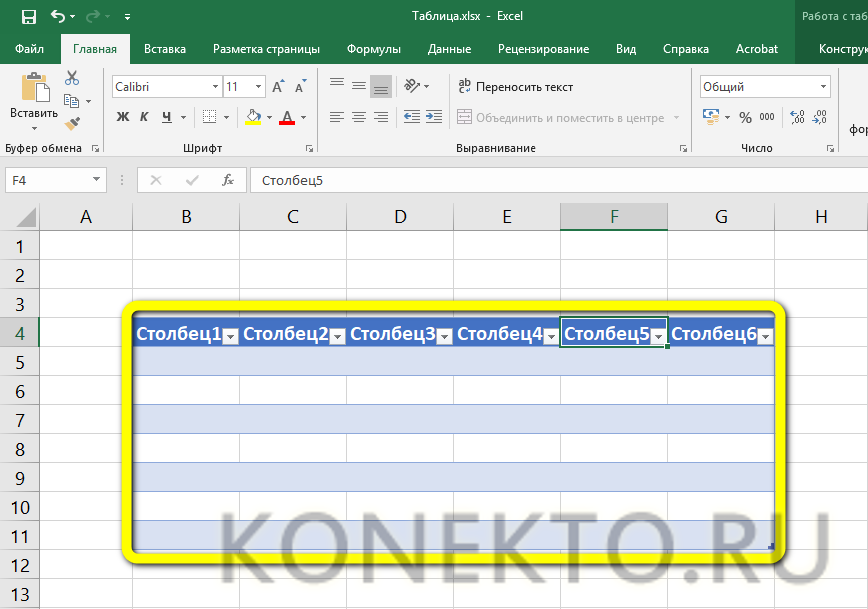Toggle bold formatting (Ж)

click(x=123, y=118)
